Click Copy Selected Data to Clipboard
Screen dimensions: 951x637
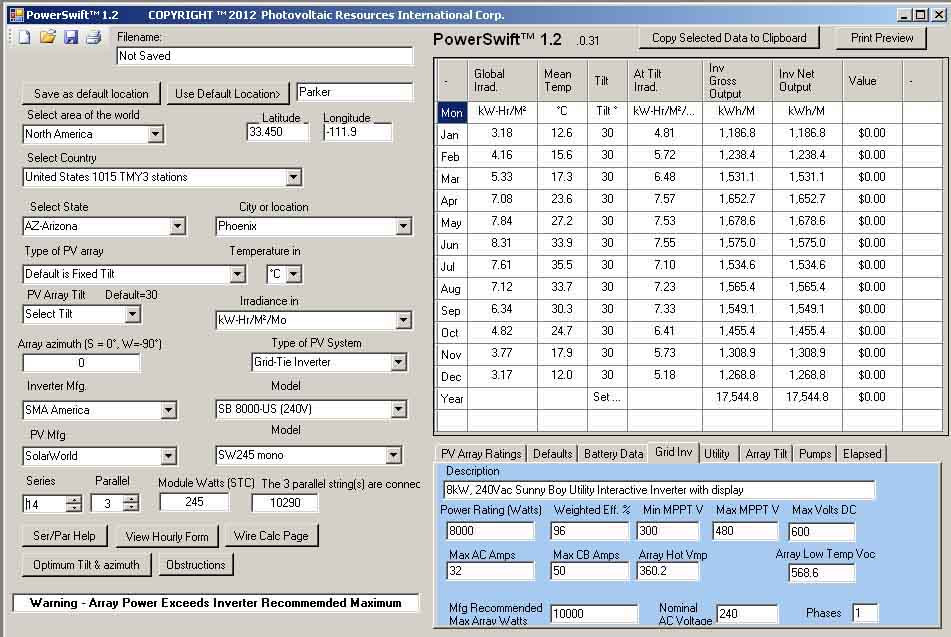tap(729, 38)
